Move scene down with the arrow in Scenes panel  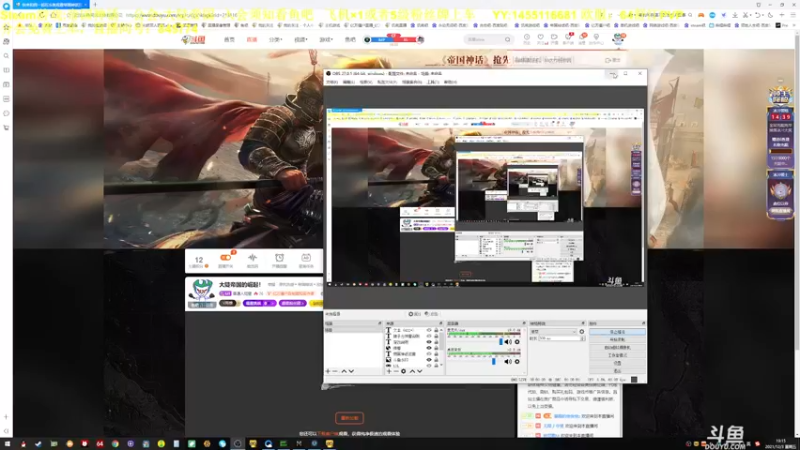351,371
